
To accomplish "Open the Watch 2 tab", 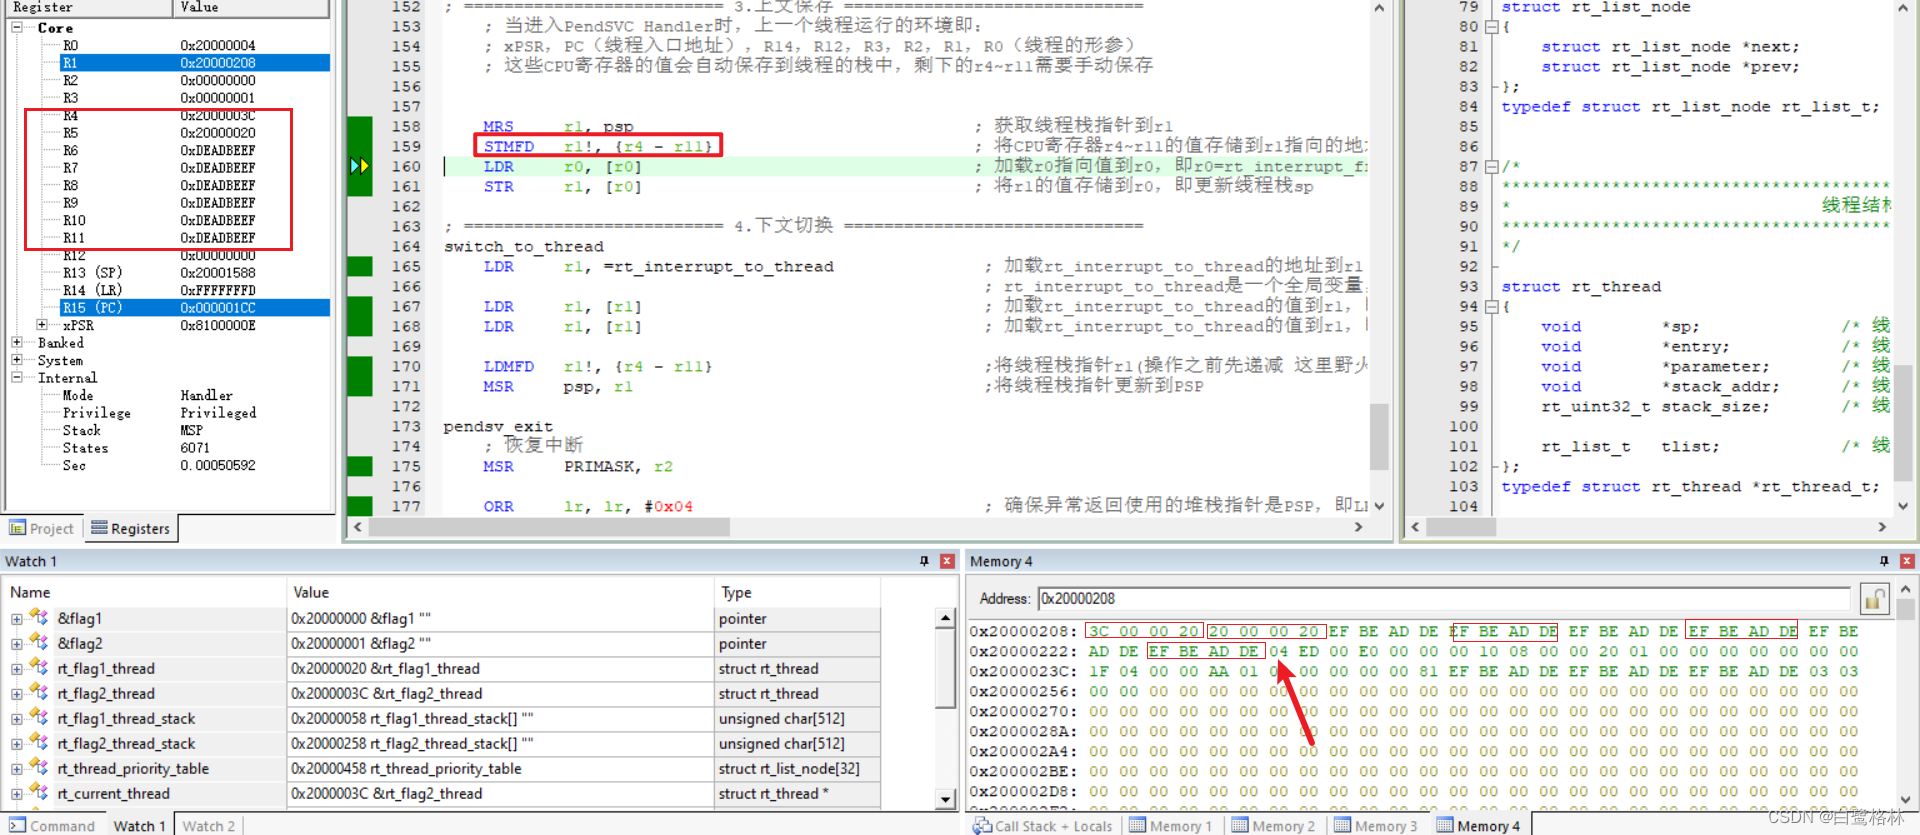I will [x=209, y=825].
